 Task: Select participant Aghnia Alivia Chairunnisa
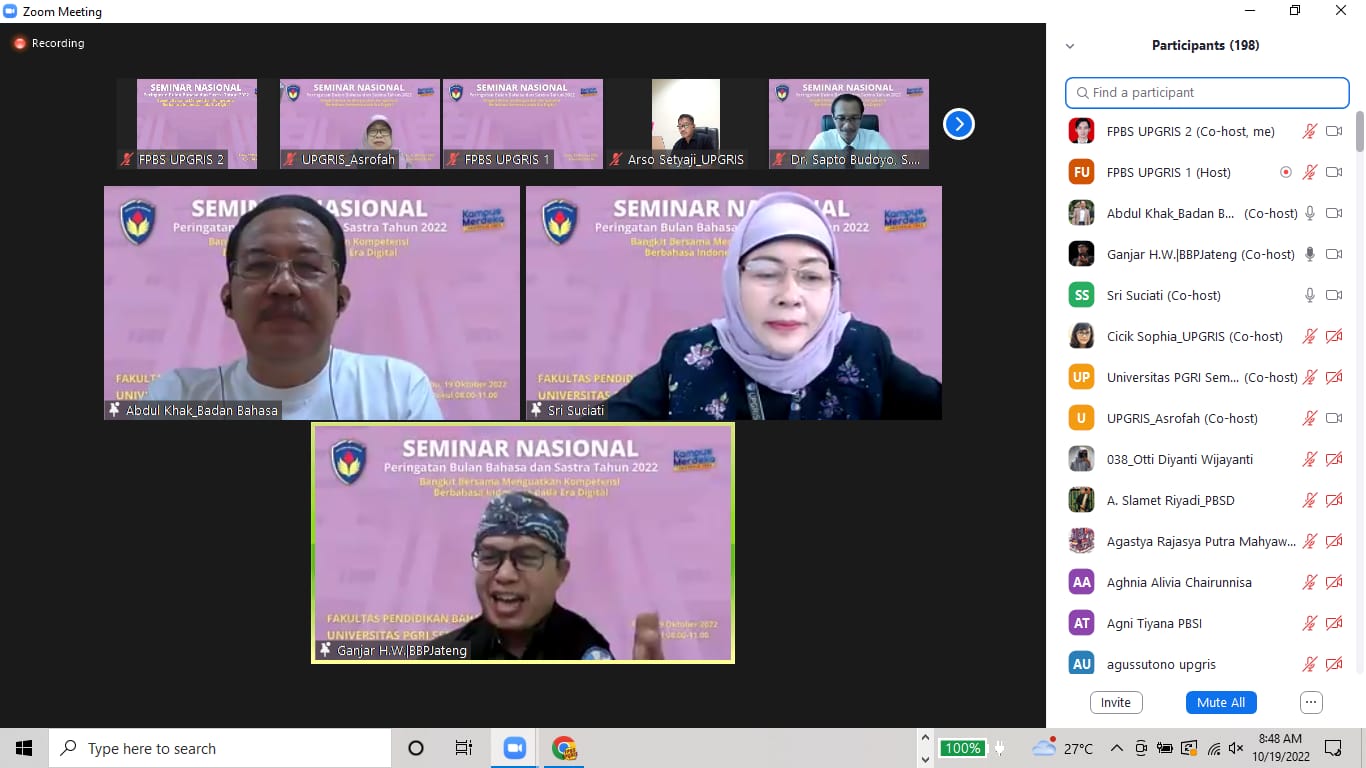point(1179,582)
